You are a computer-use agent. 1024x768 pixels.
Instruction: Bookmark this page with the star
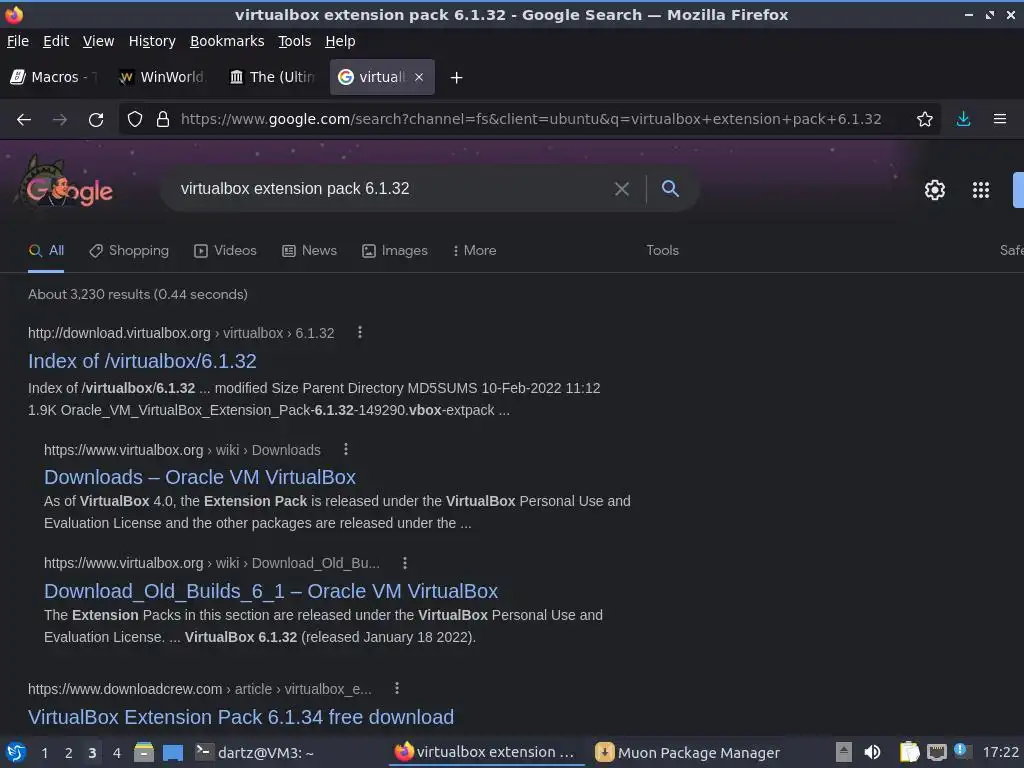(924, 120)
